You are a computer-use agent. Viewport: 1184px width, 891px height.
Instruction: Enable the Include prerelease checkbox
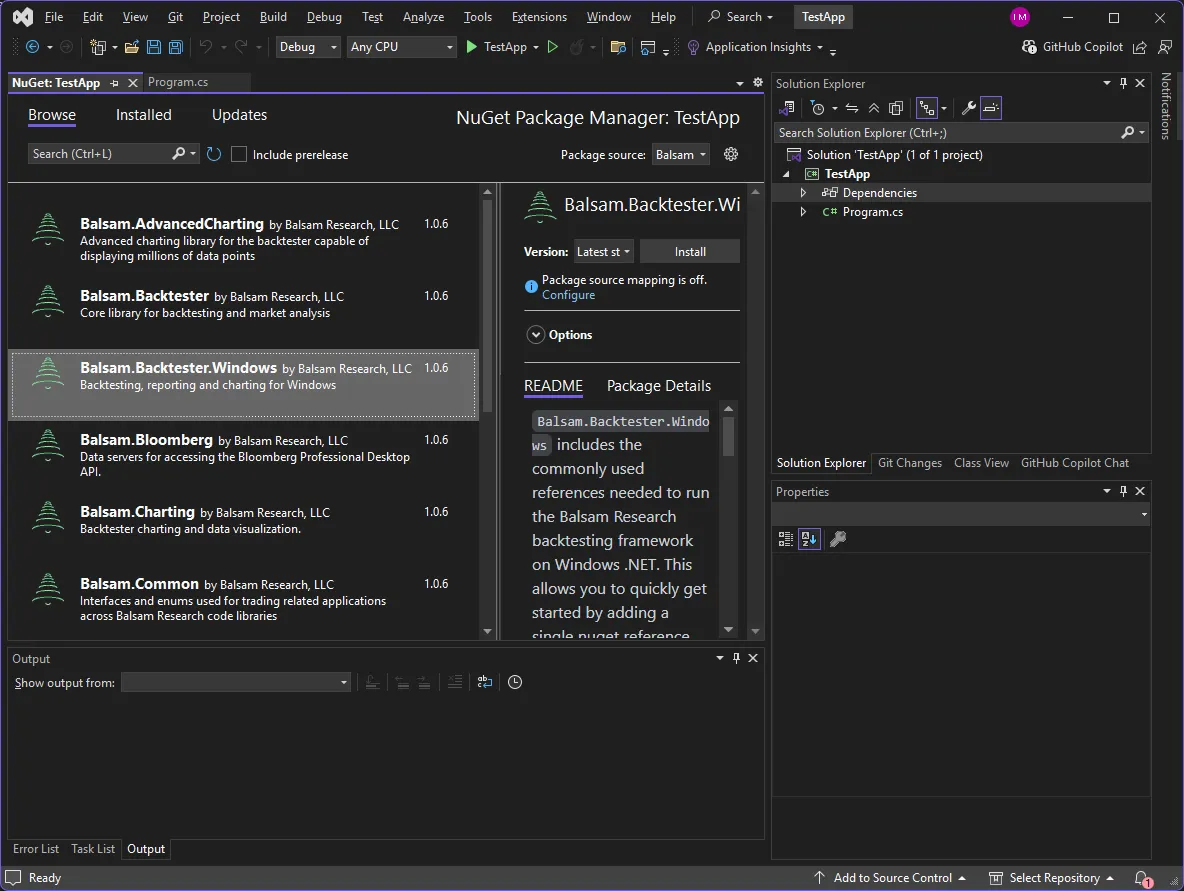pos(239,155)
